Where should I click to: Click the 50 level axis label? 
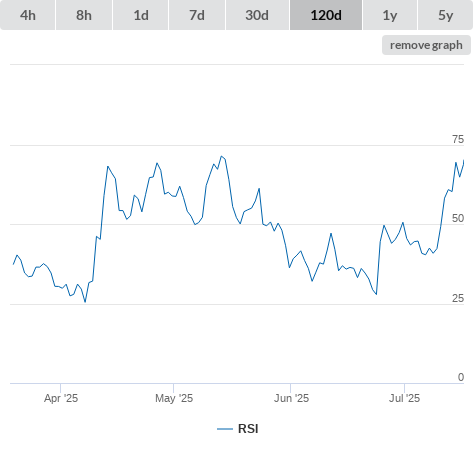point(458,218)
